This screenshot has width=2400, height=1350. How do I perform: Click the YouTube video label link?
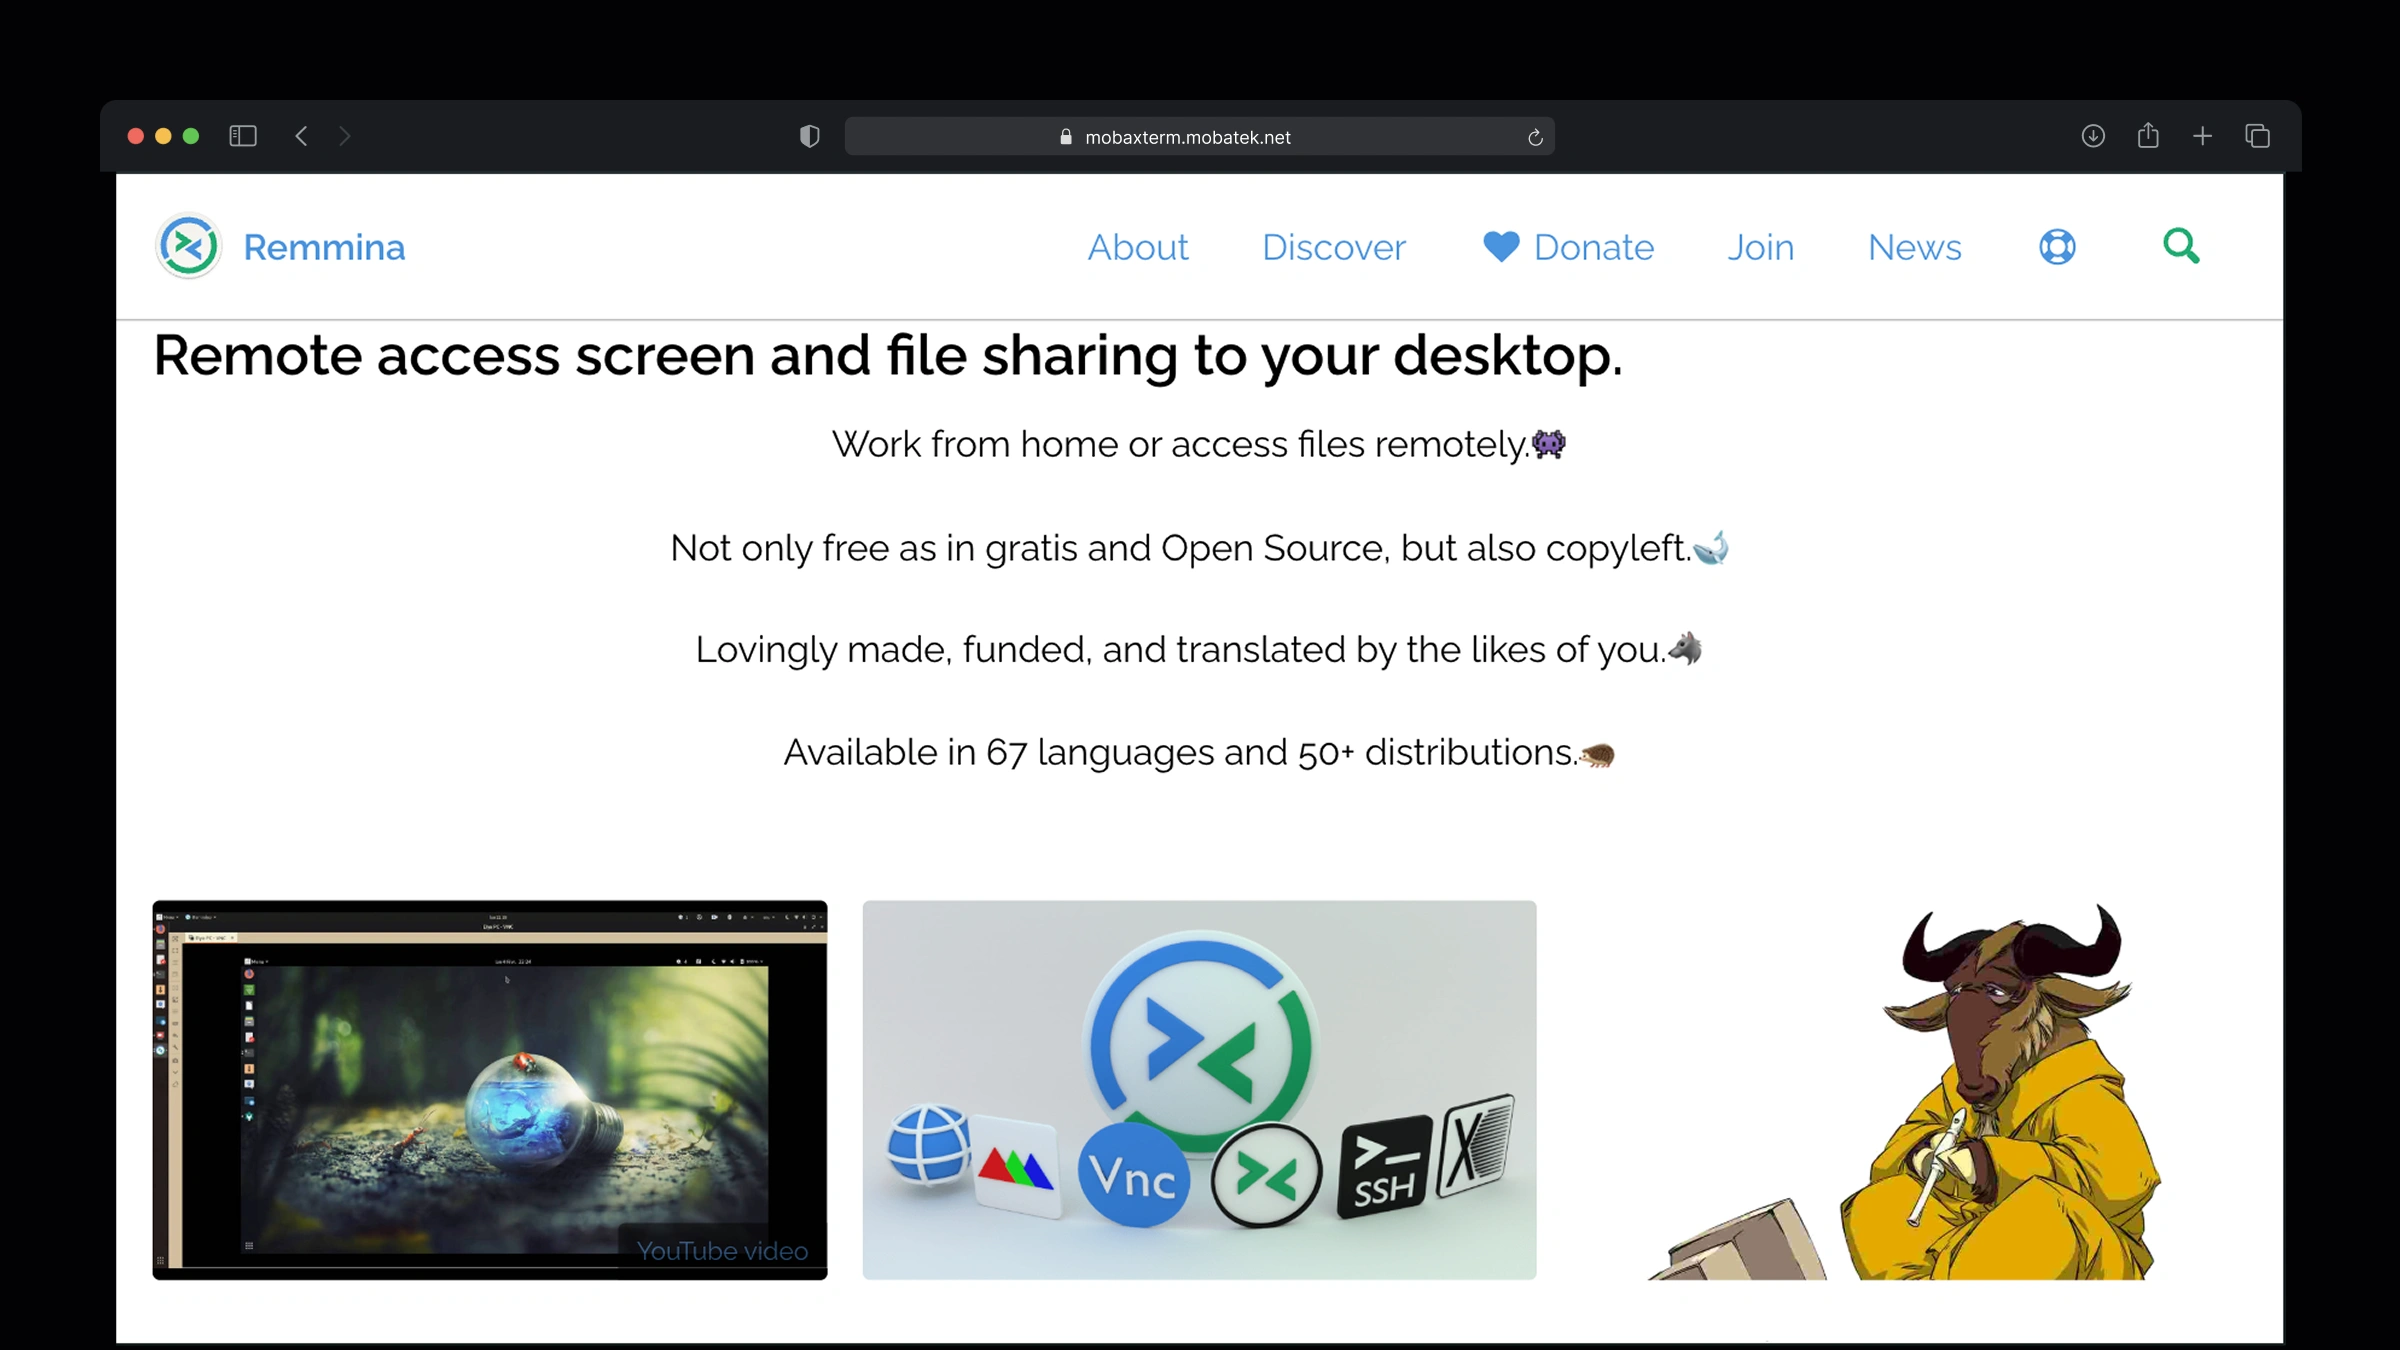(x=722, y=1251)
